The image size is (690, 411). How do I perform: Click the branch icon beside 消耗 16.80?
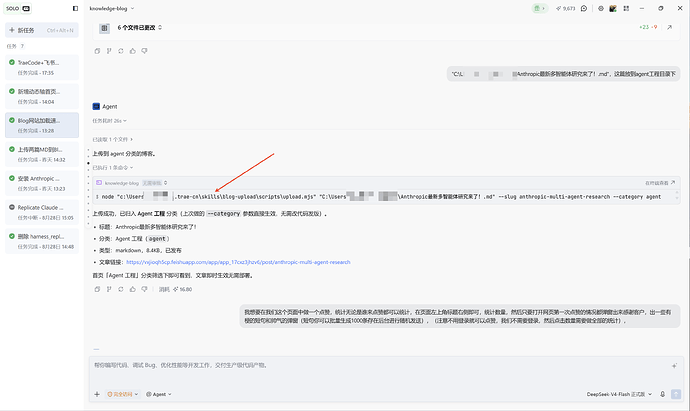click(109, 290)
